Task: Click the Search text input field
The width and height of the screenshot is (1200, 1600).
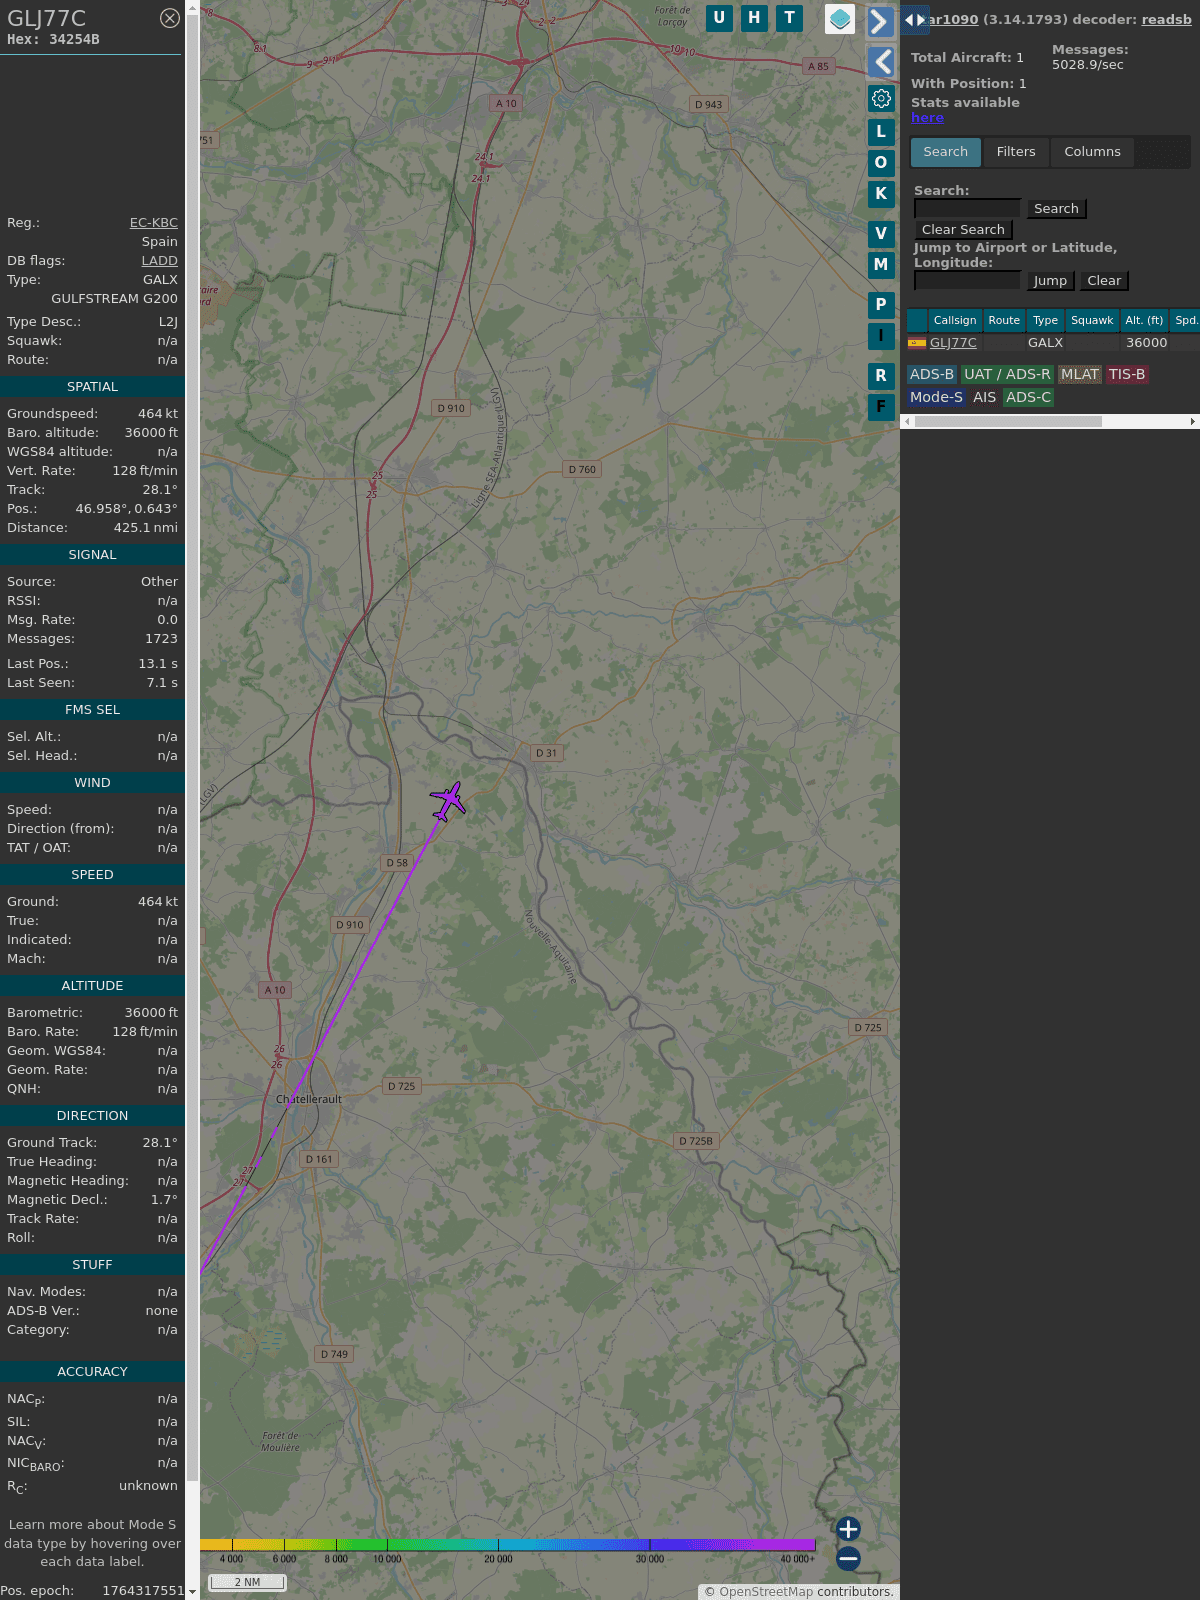Action: click(968, 208)
